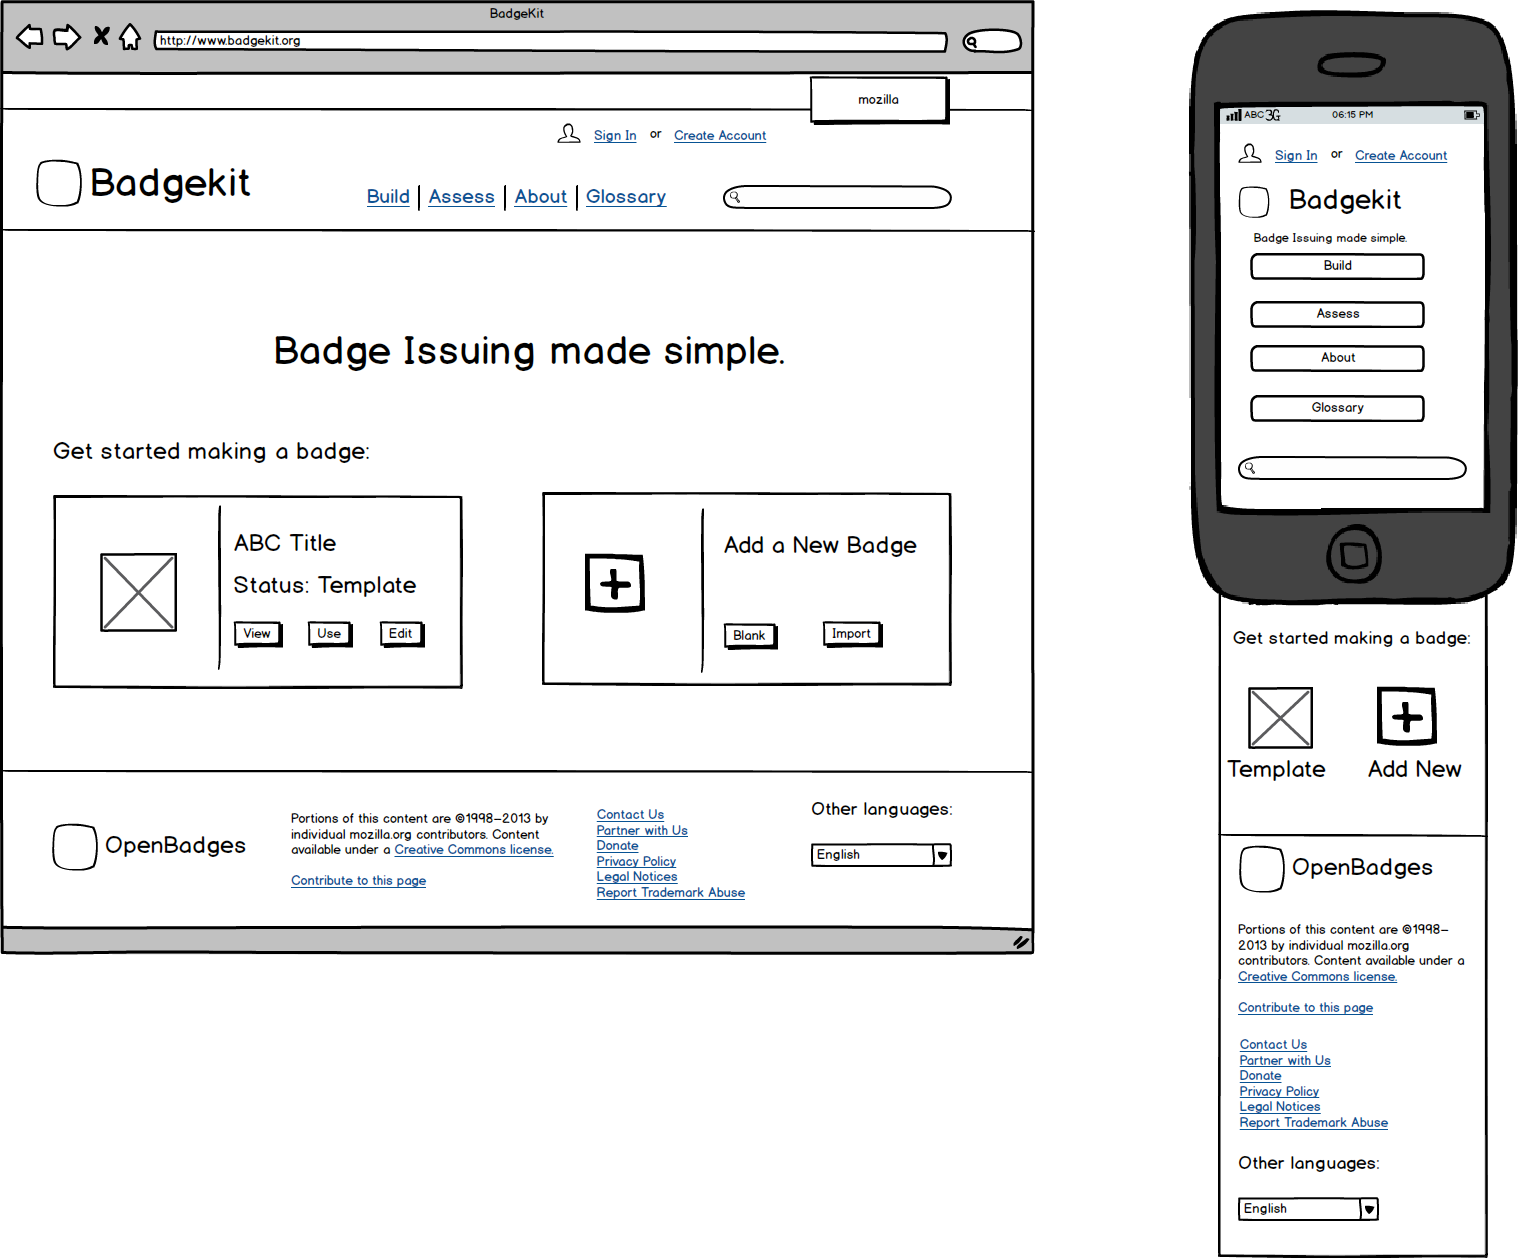The image size is (1523, 1258).
Task: Click the mobile Badgekit logo icon
Action: [x=1254, y=202]
